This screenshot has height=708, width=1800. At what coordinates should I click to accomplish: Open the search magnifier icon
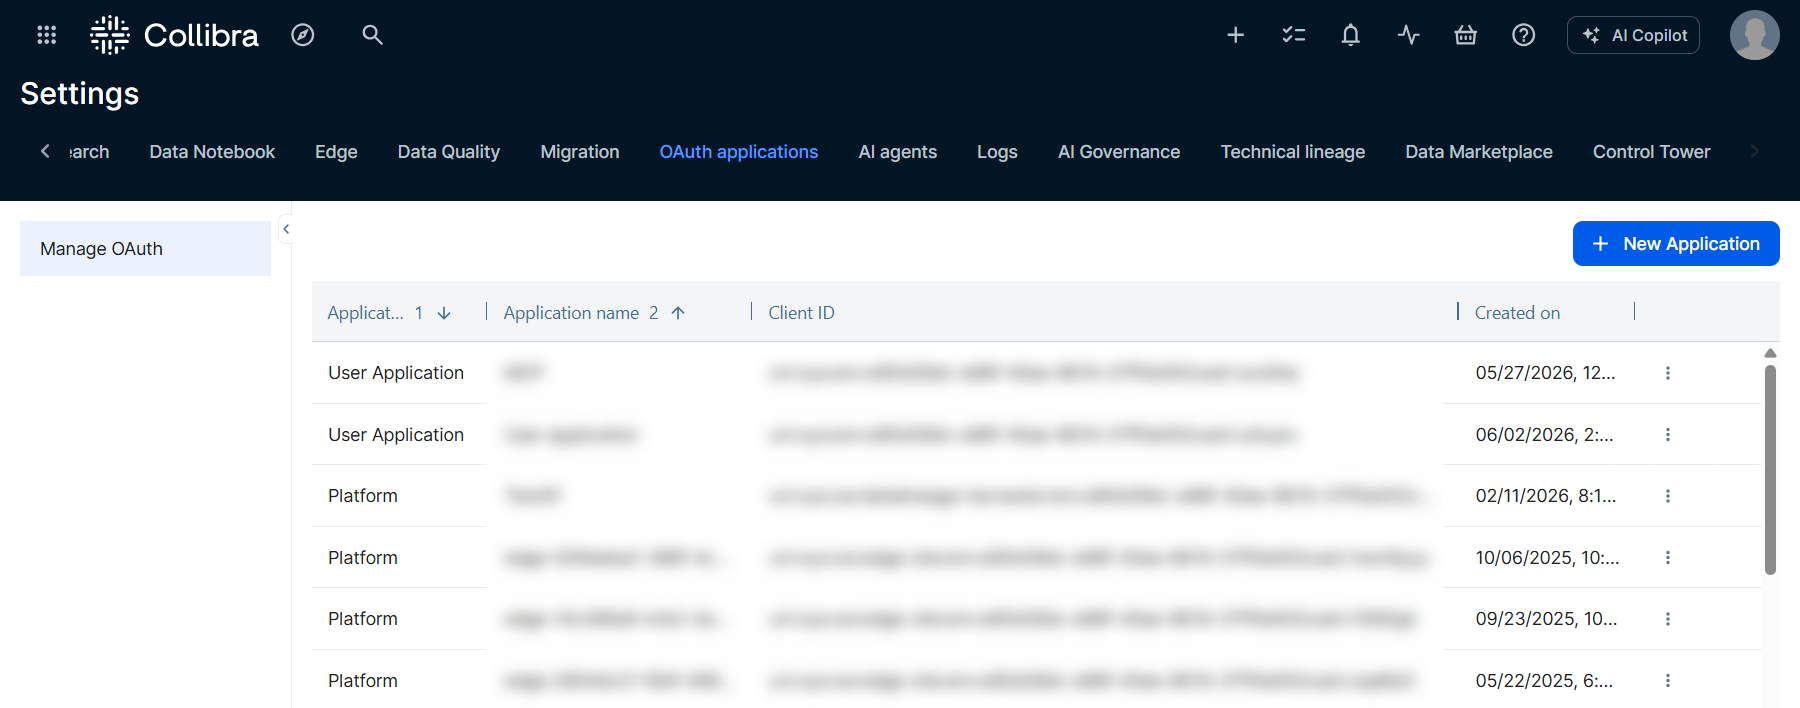(372, 35)
